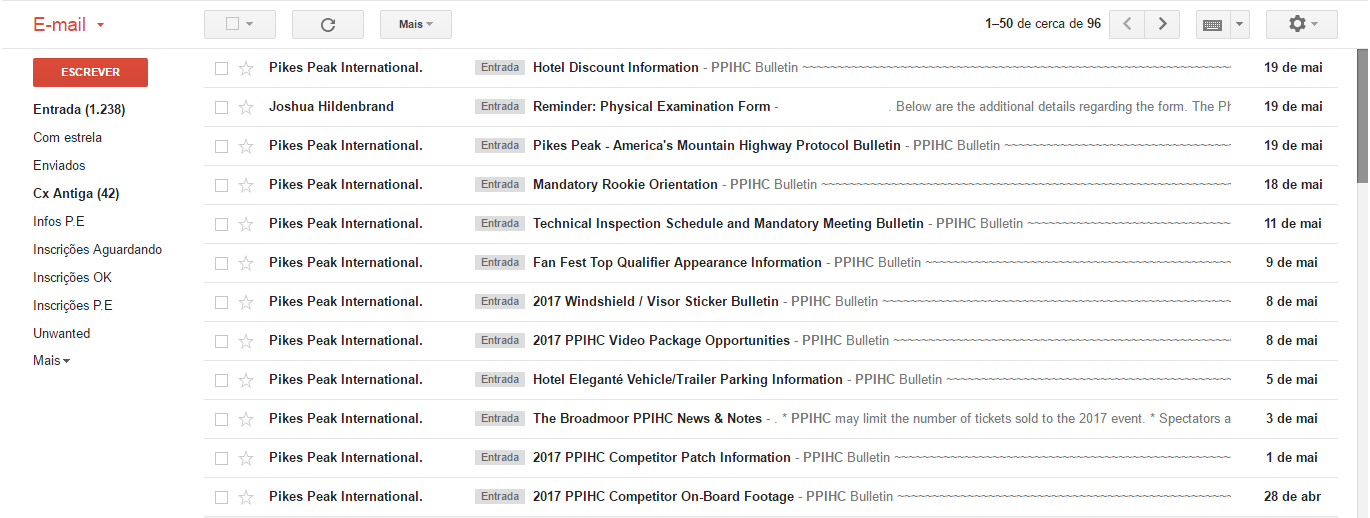This screenshot has height=518, width=1370.
Task: Open the settings gear menu
Action: pyautogui.click(x=1301, y=24)
